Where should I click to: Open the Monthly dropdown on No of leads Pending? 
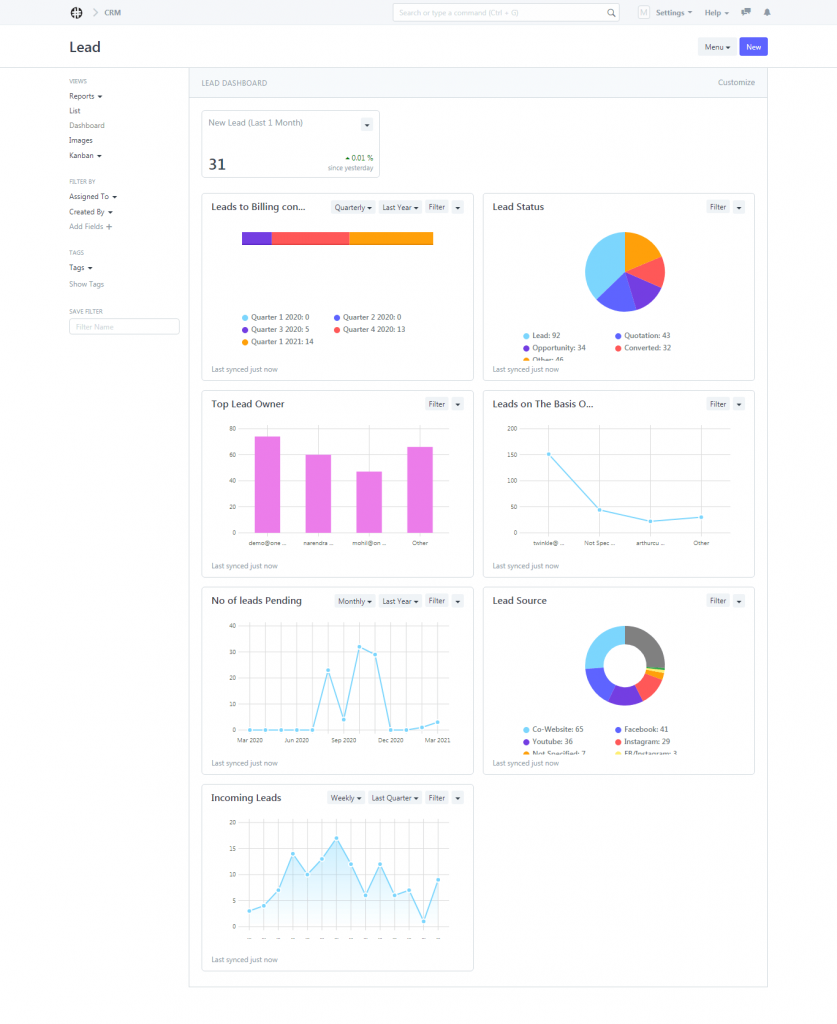[355, 601]
